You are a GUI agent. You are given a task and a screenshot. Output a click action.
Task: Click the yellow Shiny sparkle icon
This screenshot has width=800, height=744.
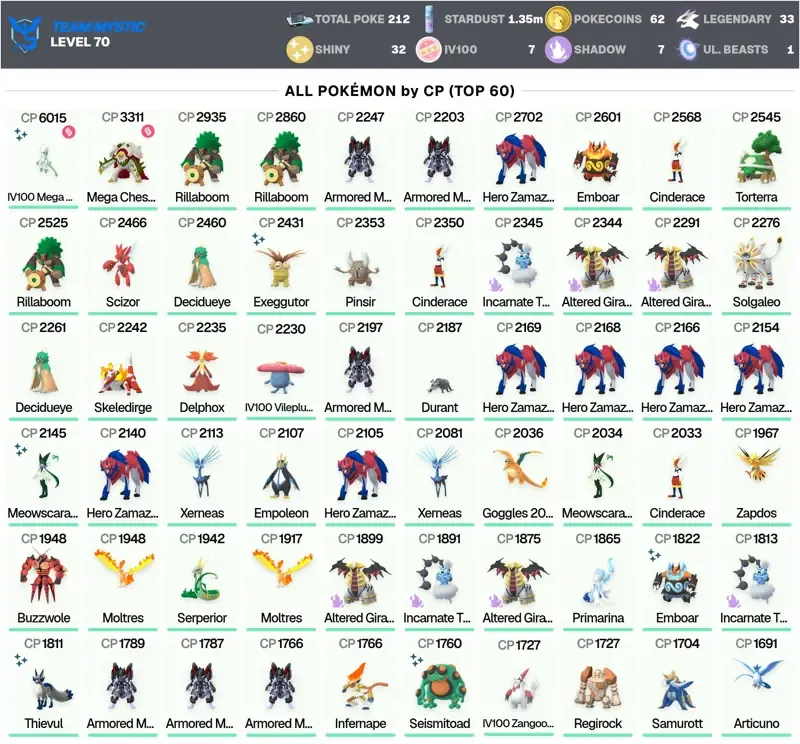pyautogui.click(x=299, y=49)
